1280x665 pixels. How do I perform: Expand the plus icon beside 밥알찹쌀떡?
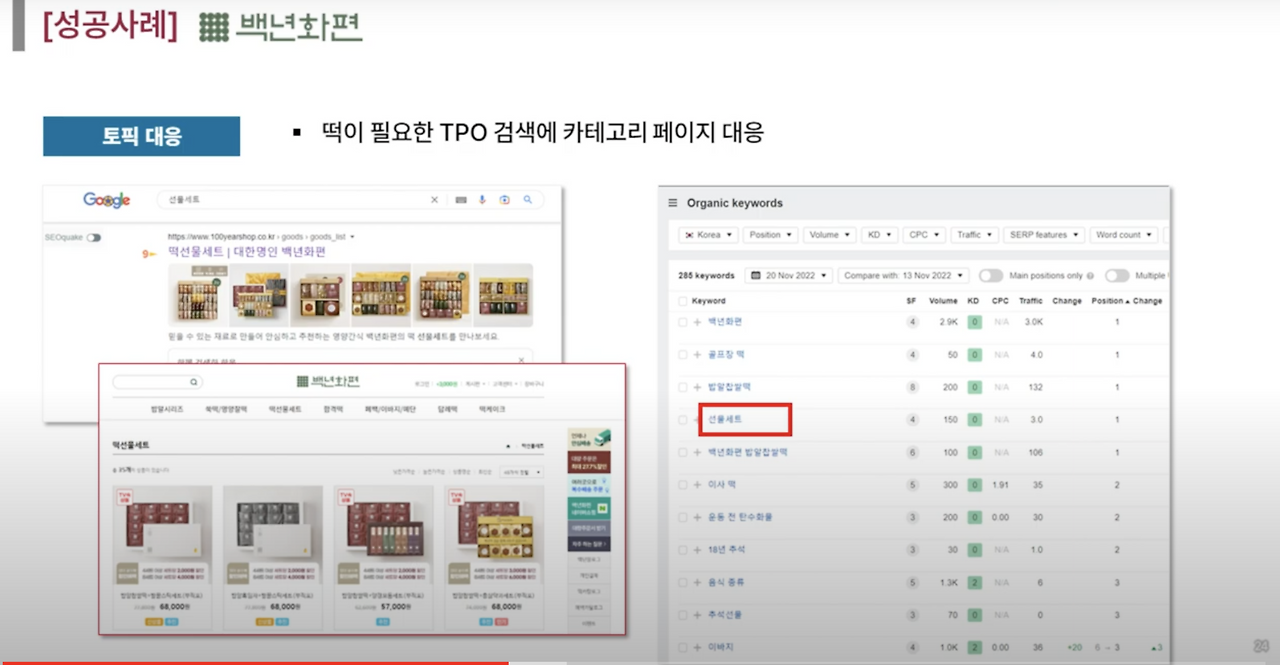coord(697,387)
